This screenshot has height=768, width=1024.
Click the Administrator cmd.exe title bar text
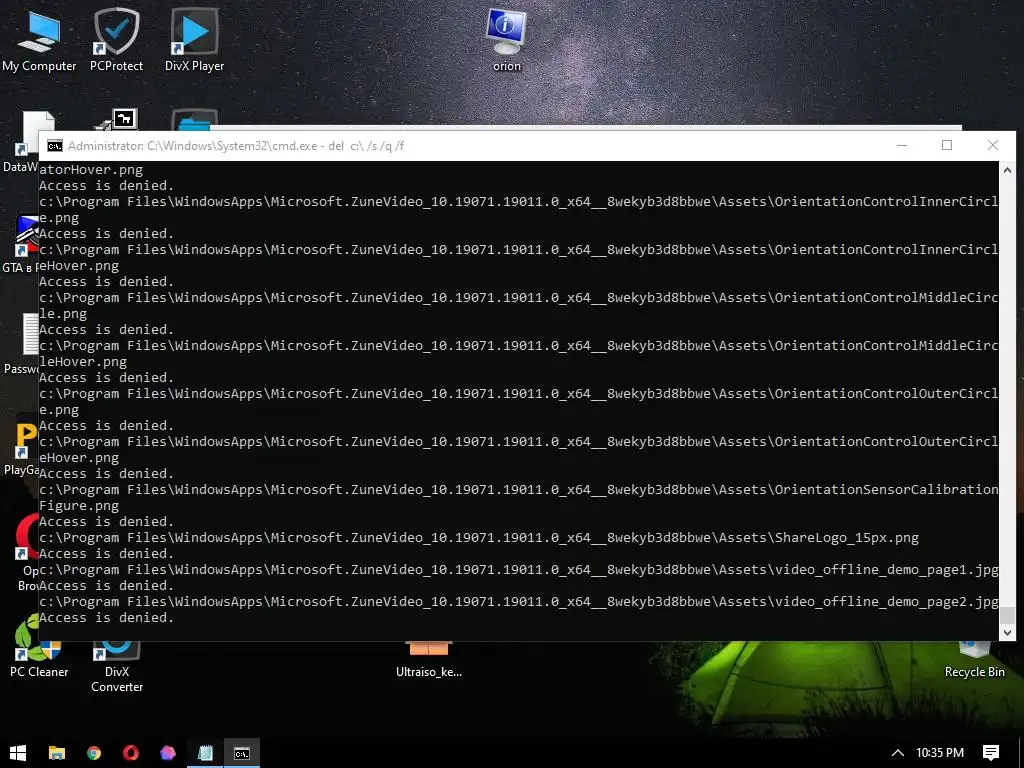point(236,146)
